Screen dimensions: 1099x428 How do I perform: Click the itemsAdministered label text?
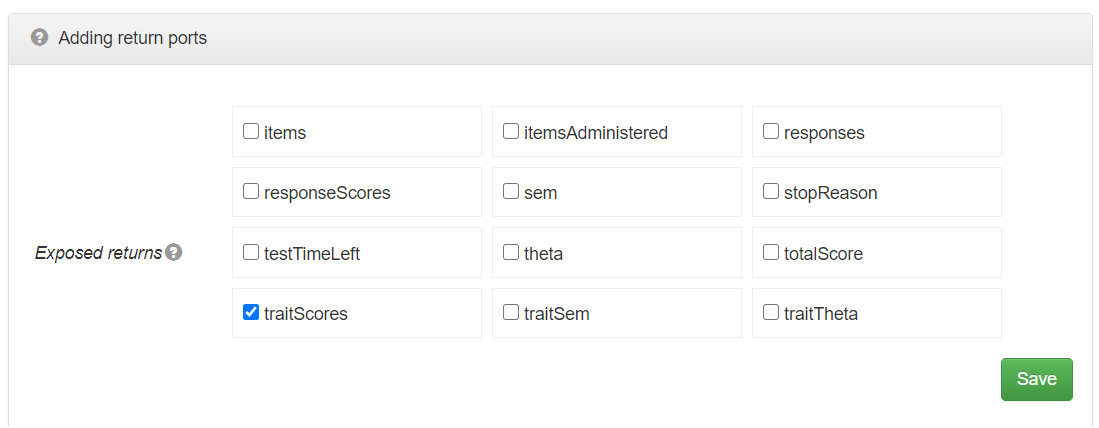click(596, 132)
